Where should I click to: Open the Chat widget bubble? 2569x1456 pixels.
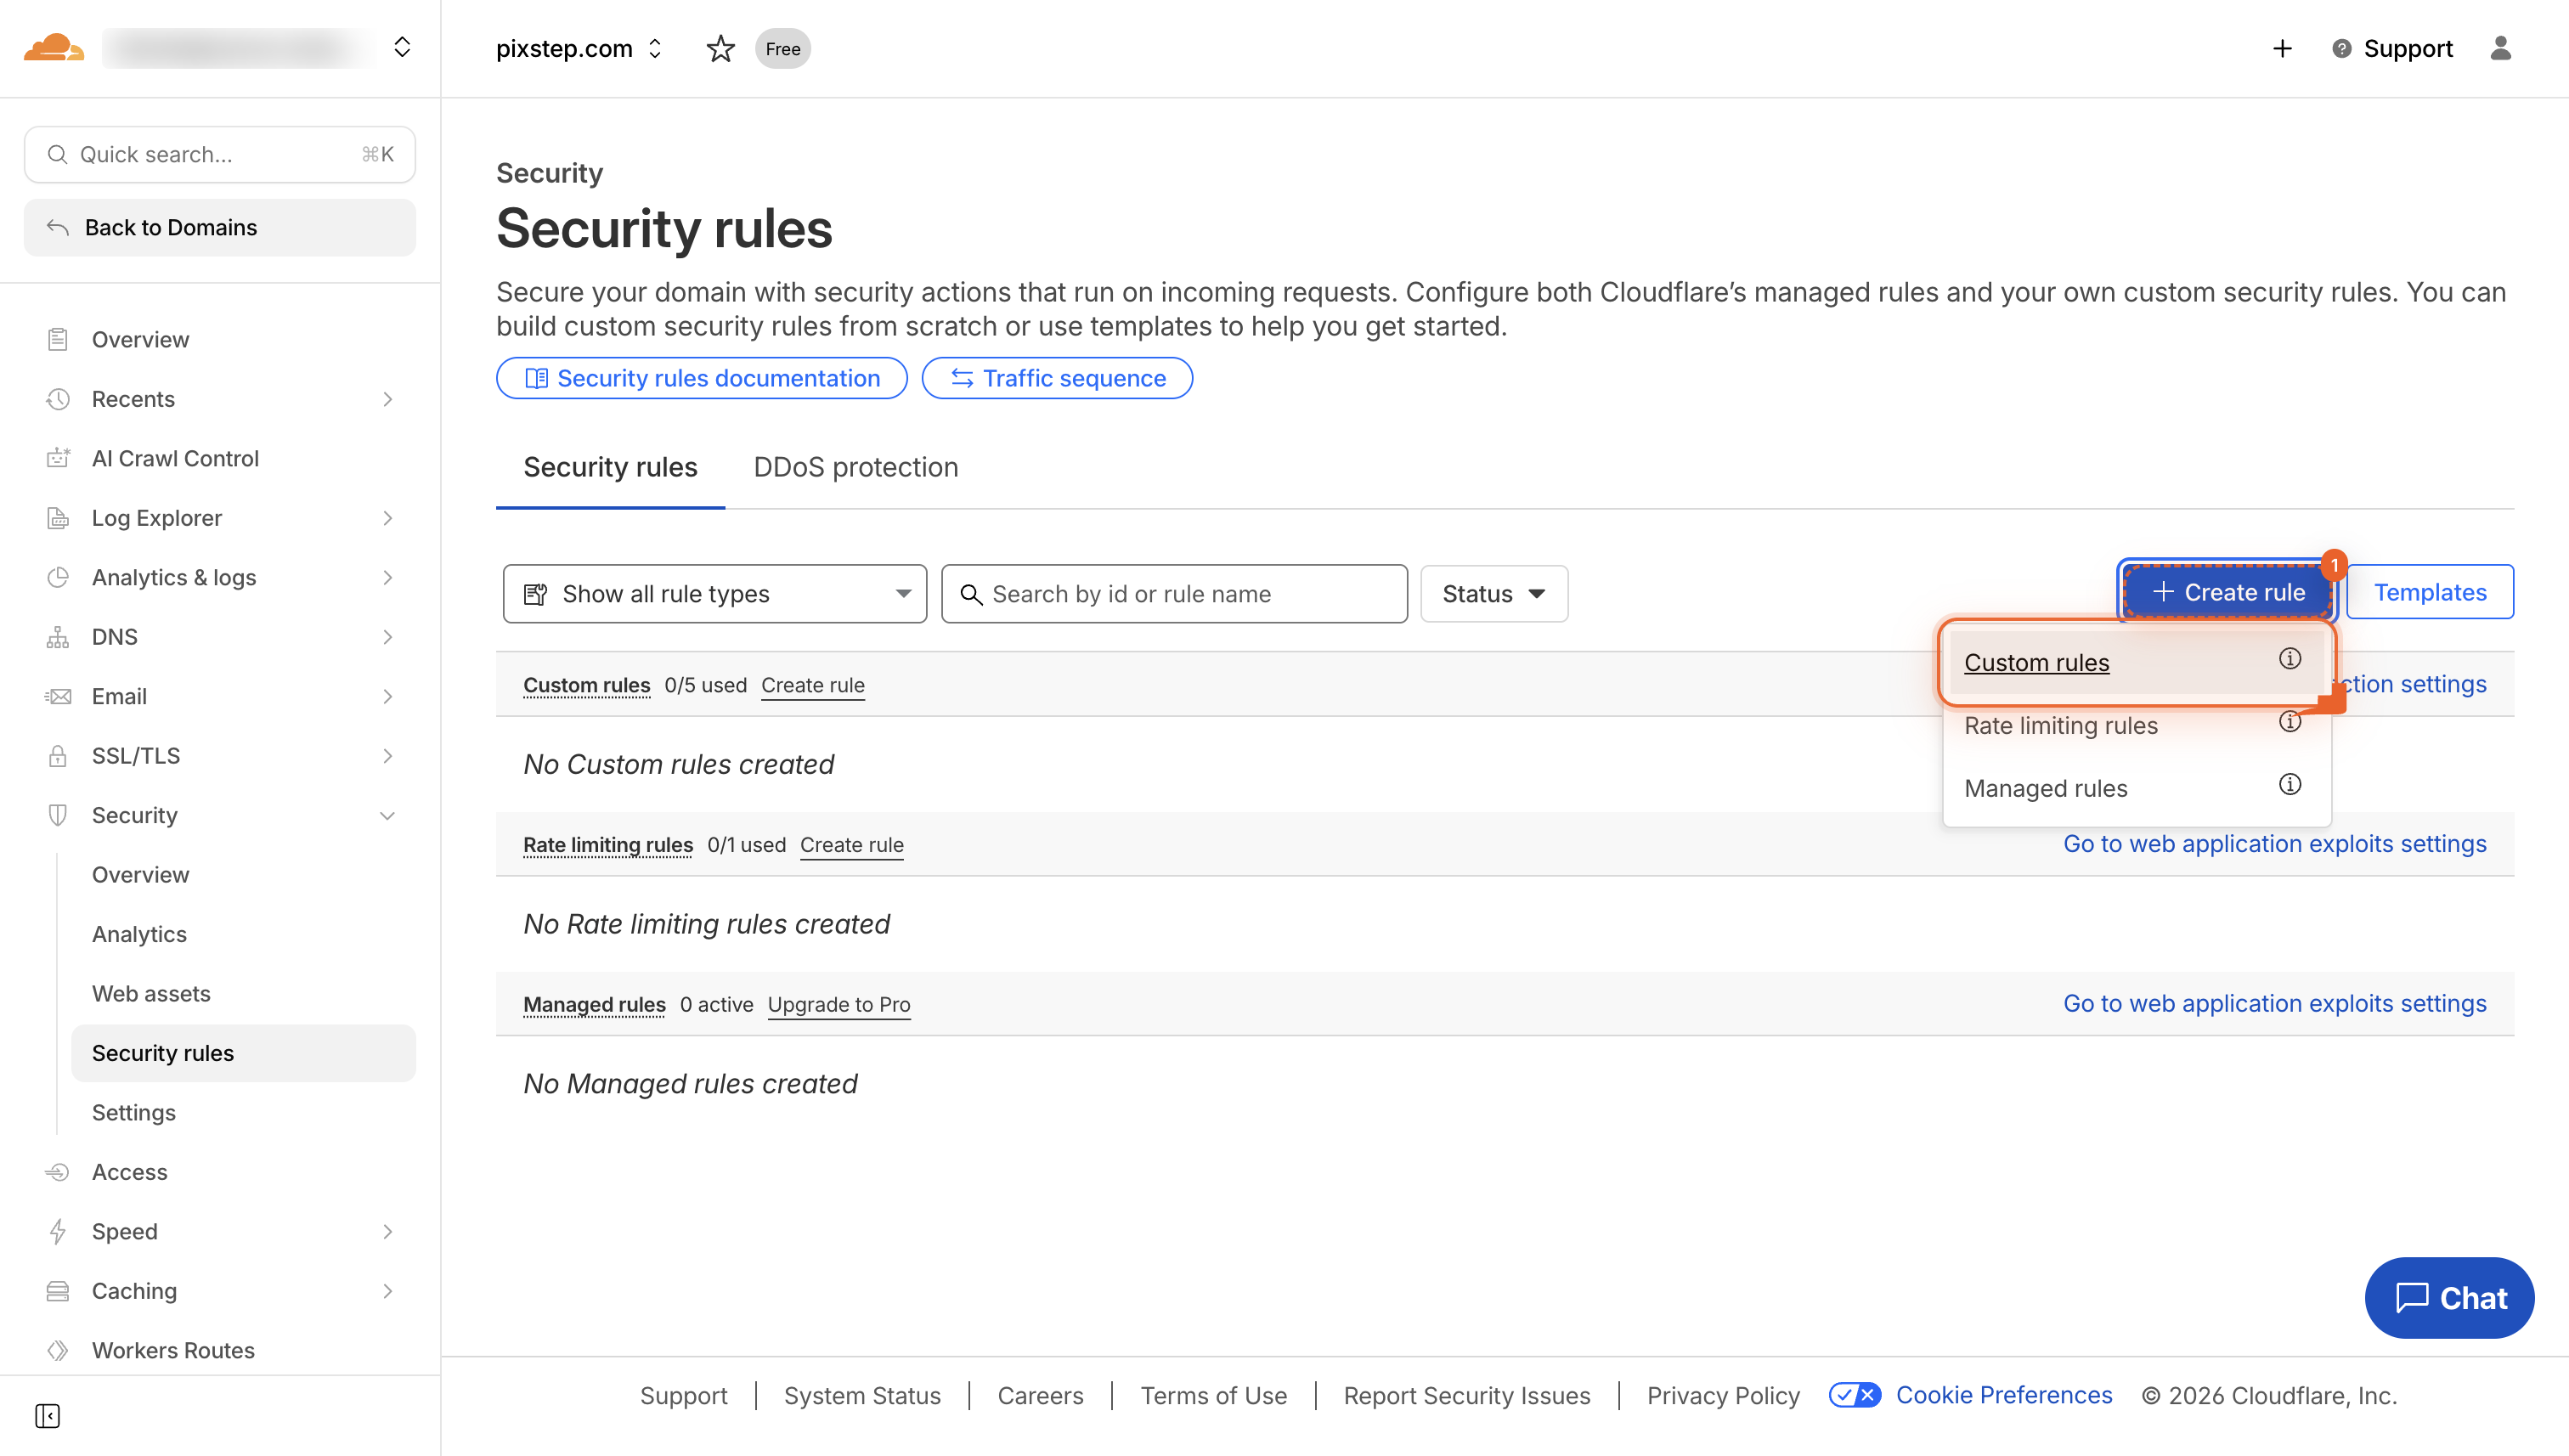(x=2449, y=1298)
